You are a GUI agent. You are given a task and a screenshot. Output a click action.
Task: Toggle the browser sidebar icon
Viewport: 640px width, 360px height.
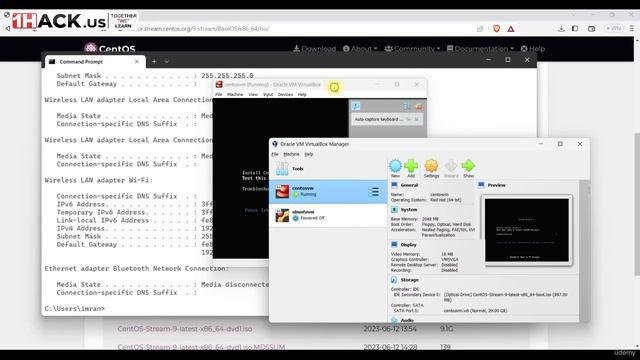click(575, 29)
